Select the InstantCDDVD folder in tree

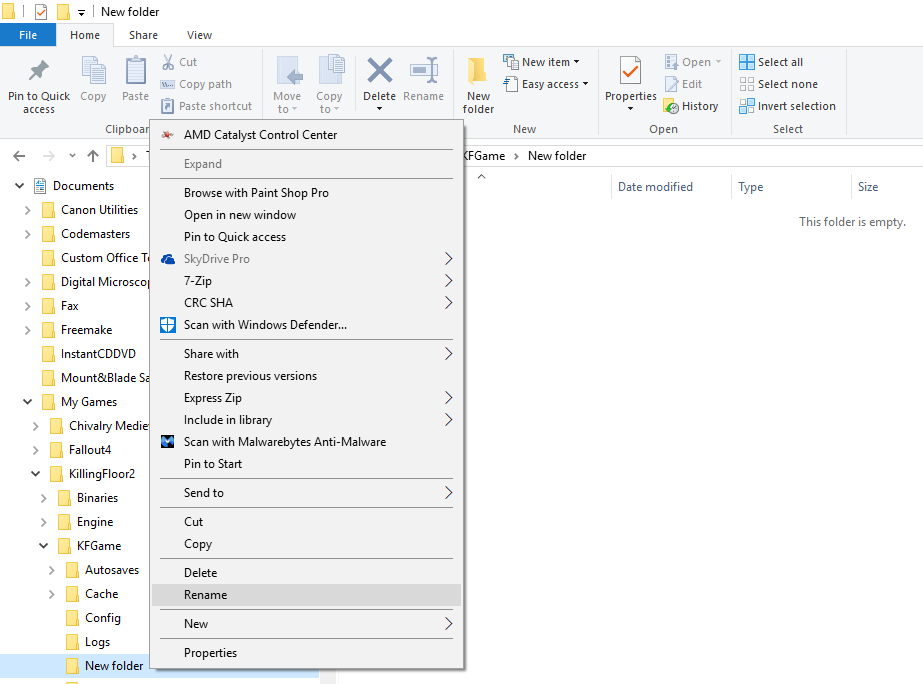click(x=98, y=354)
